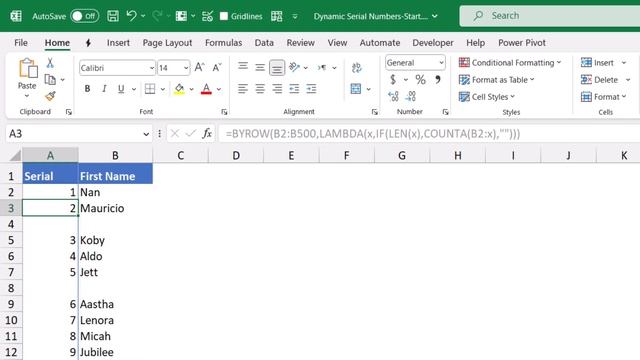Open the Undo history dropdown
The width and height of the screenshot is (640, 360).
coord(143,16)
